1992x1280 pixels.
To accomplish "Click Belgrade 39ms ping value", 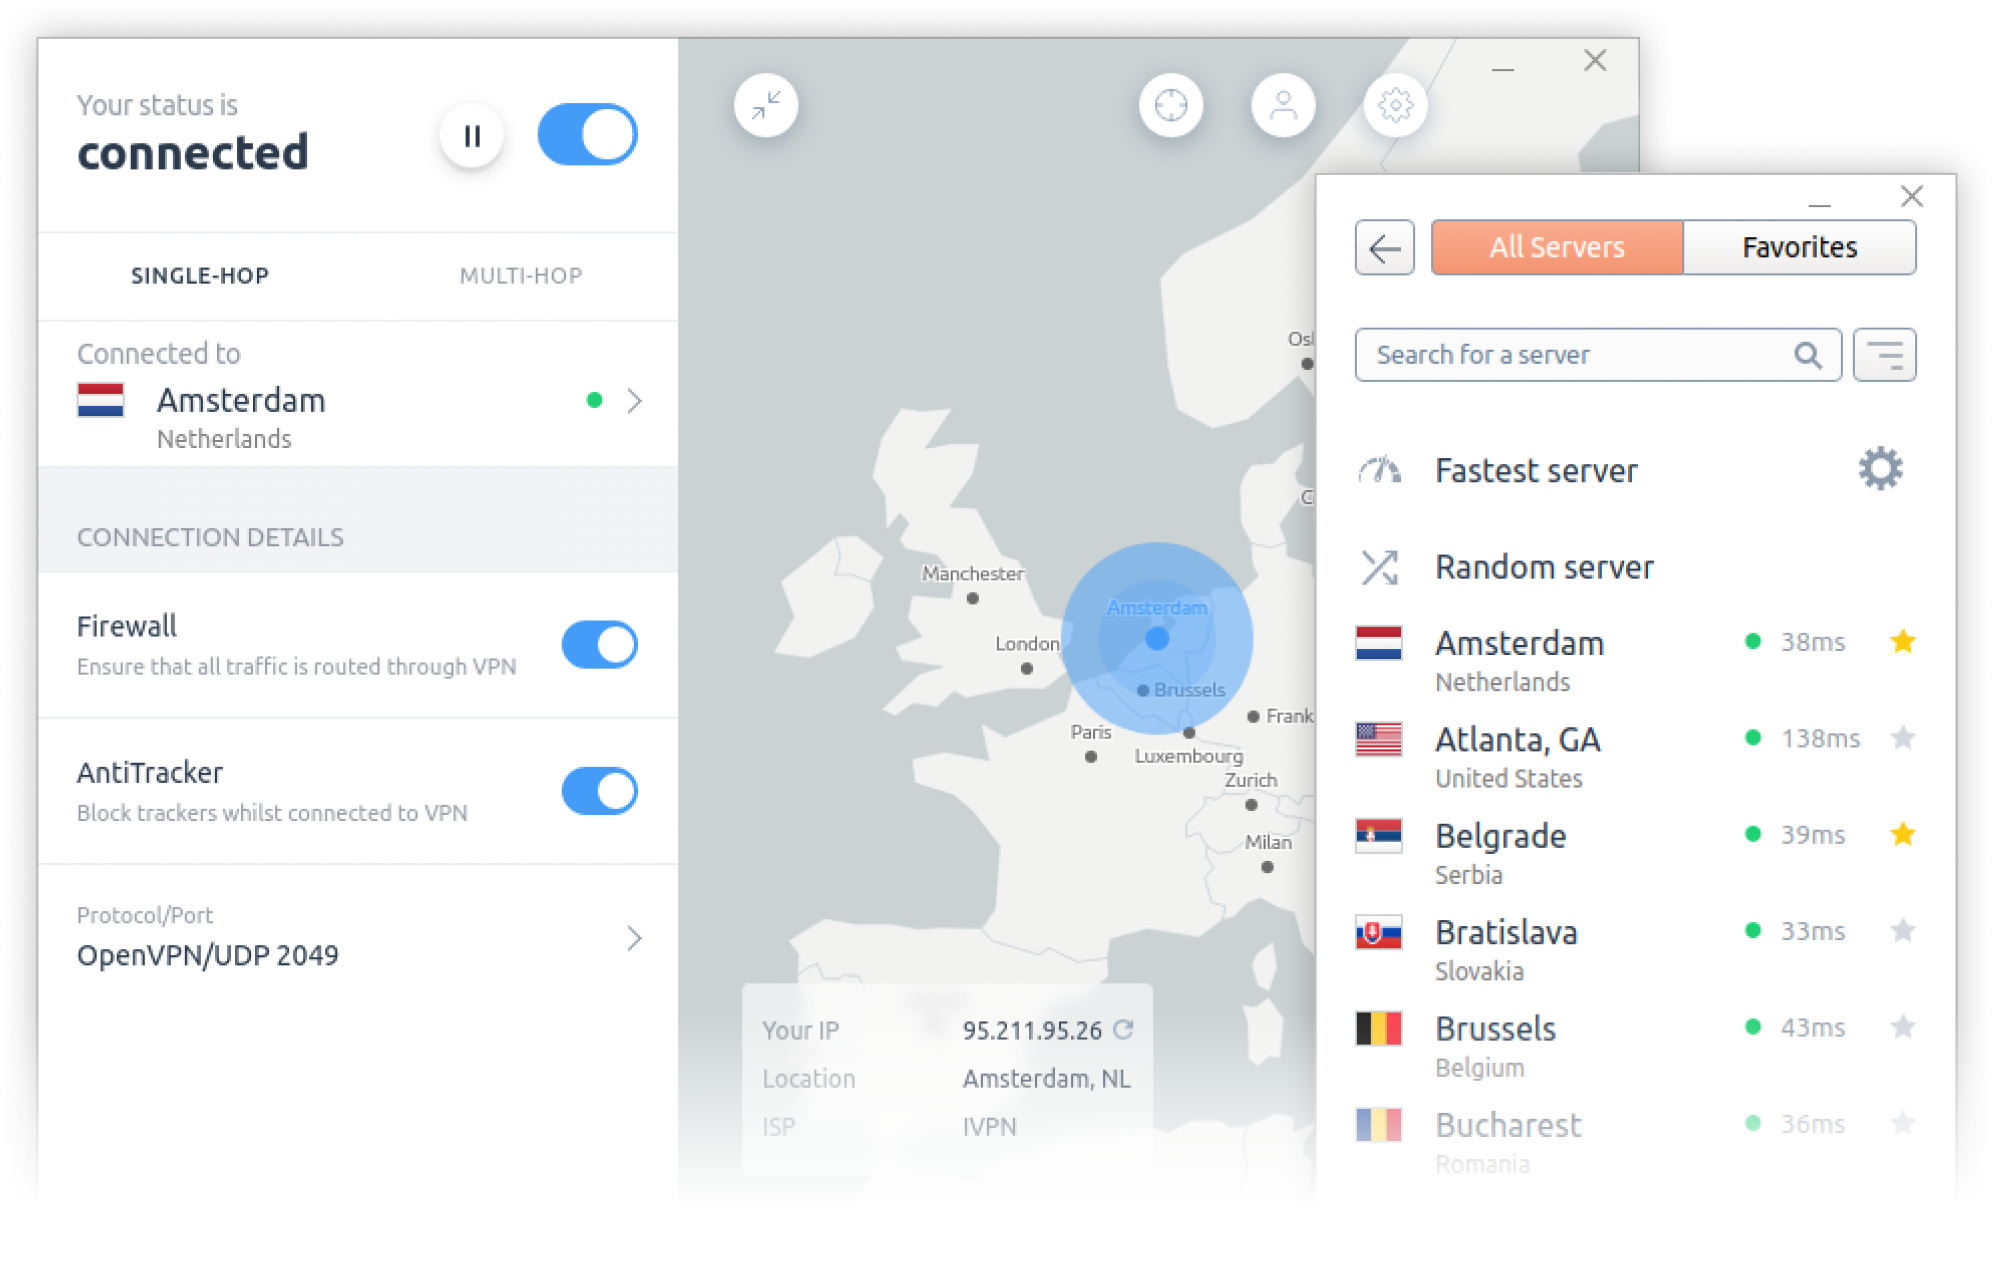I will pyautogui.click(x=1812, y=835).
